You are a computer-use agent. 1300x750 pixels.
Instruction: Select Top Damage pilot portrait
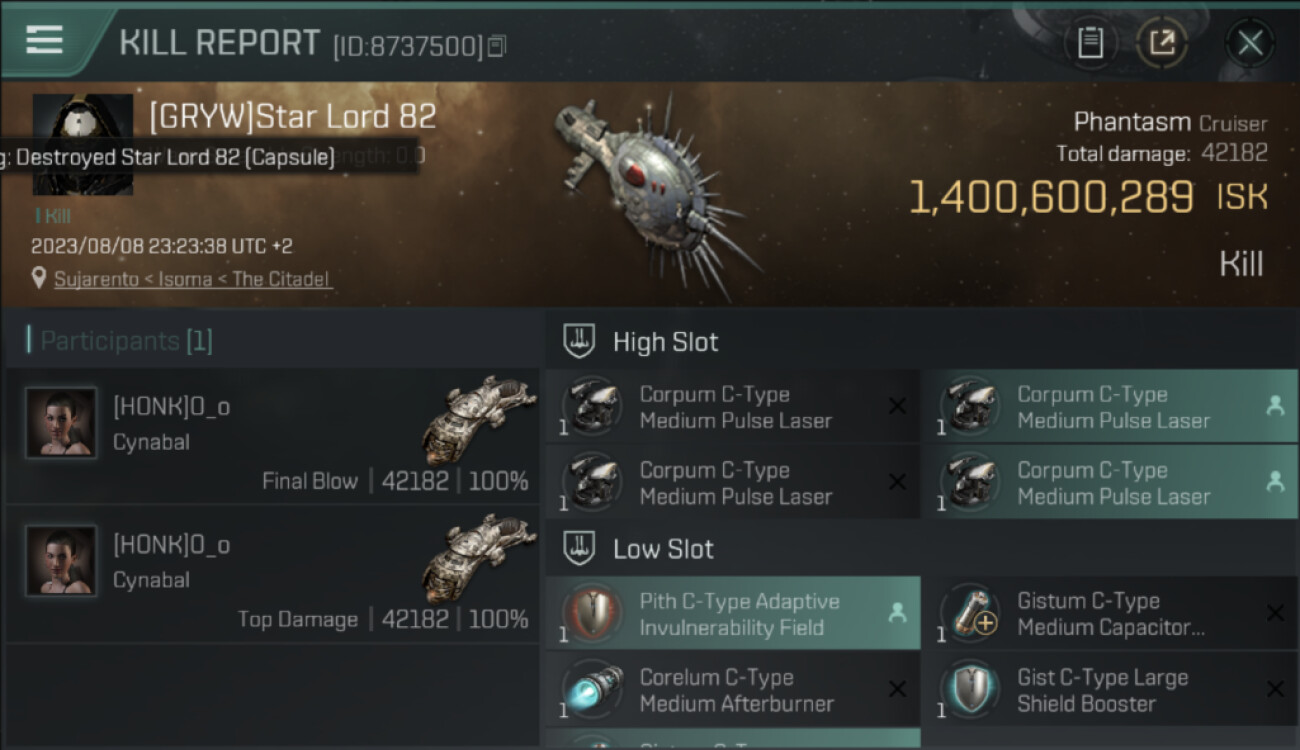[61, 561]
